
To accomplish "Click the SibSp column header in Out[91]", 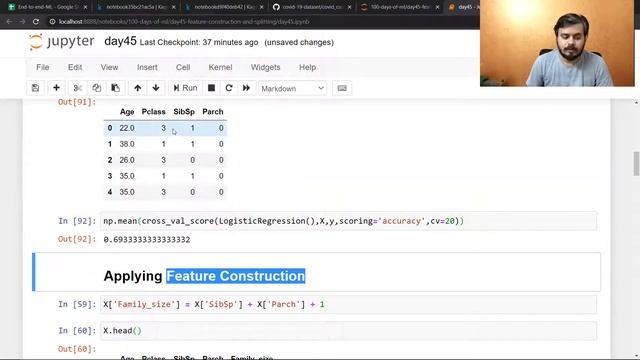I will tap(184, 112).
